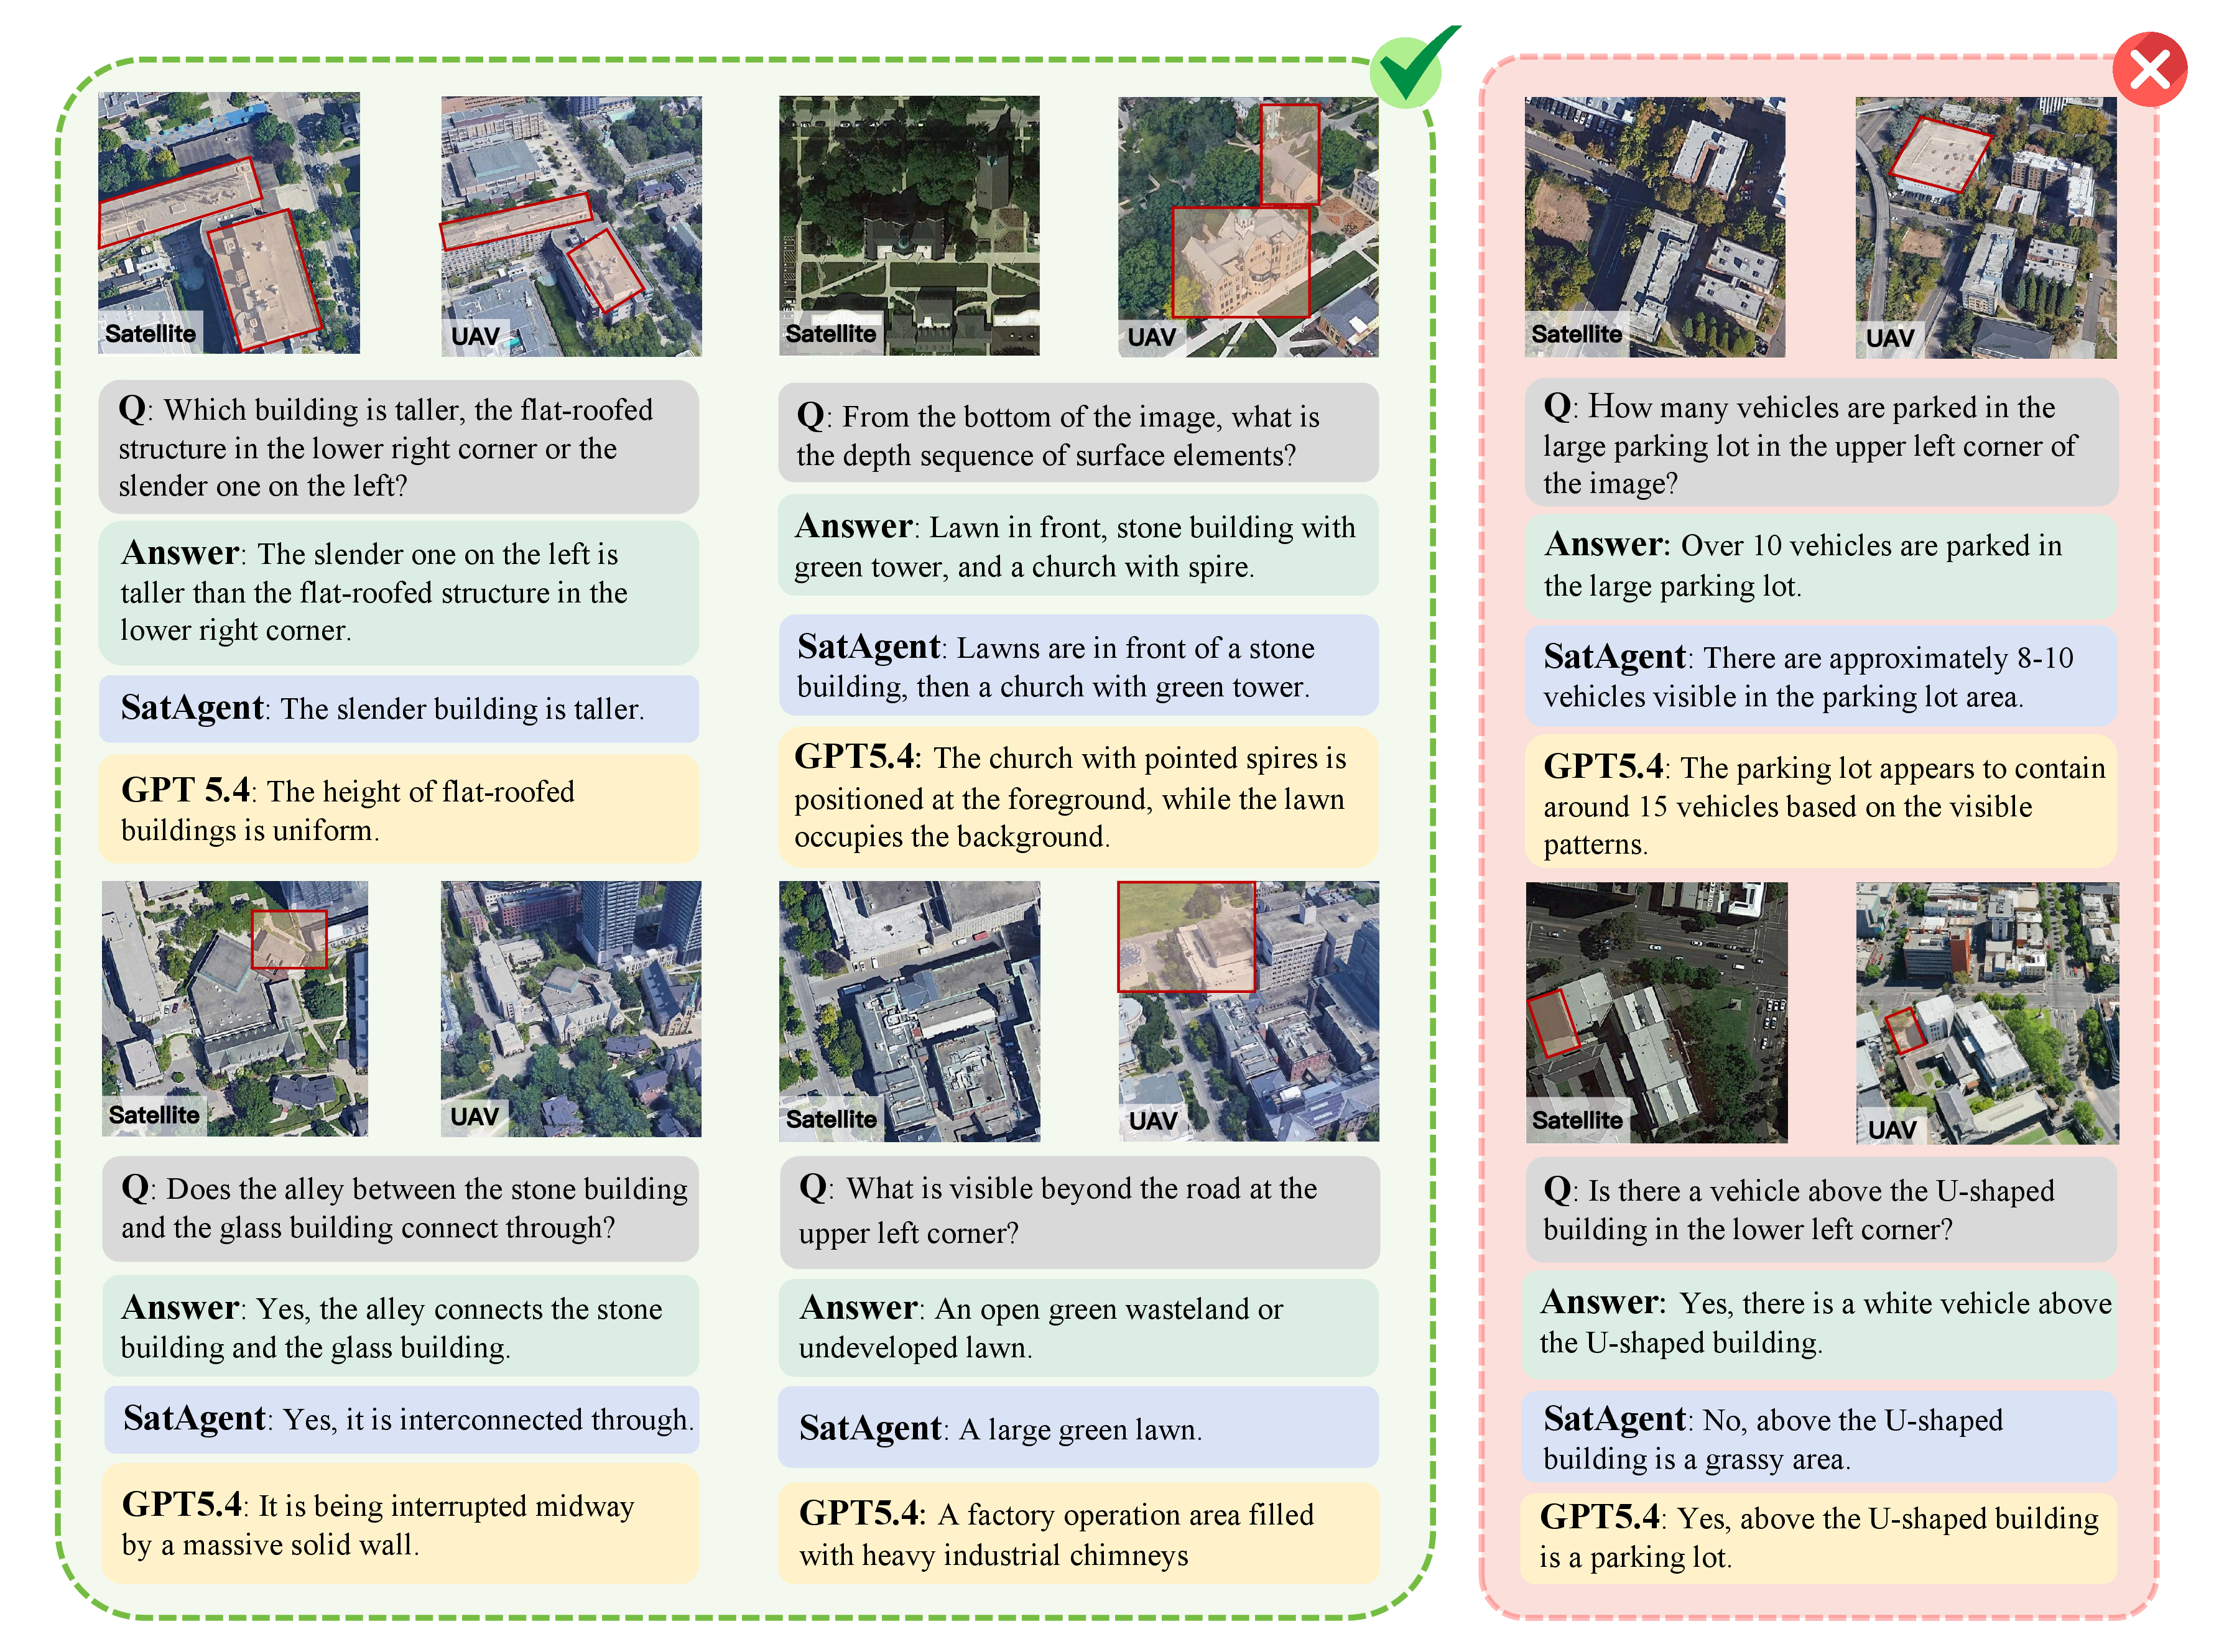
Task: Select the question 'Which building is taller'
Action: click(398, 446)
